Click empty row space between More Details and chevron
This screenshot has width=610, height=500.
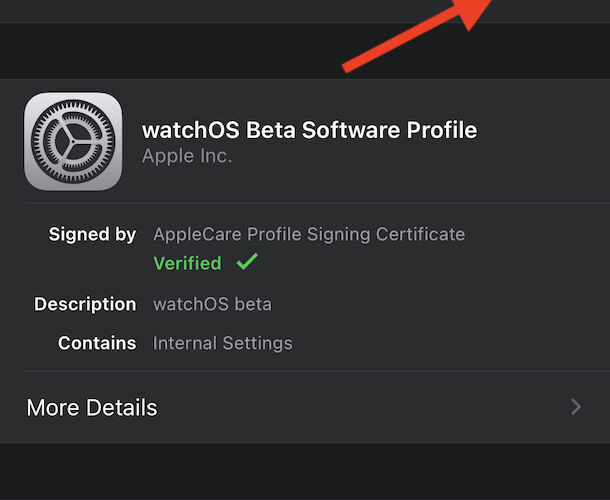(362, 407)
